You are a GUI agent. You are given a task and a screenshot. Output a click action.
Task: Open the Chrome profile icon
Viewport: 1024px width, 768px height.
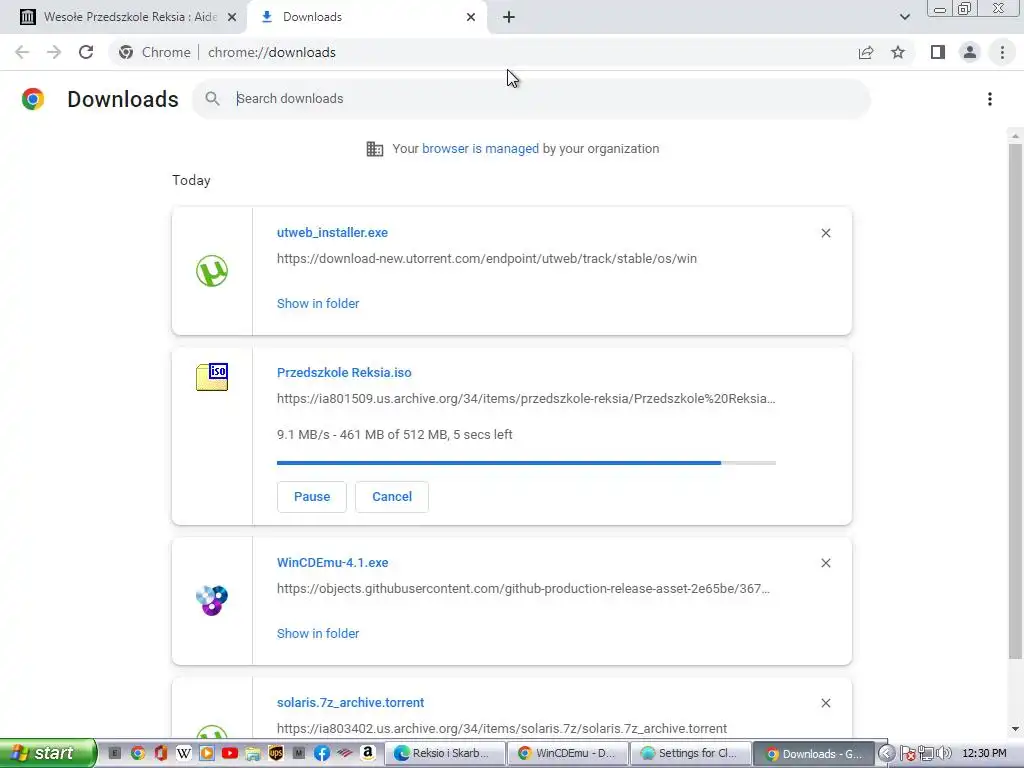[970, 52]
